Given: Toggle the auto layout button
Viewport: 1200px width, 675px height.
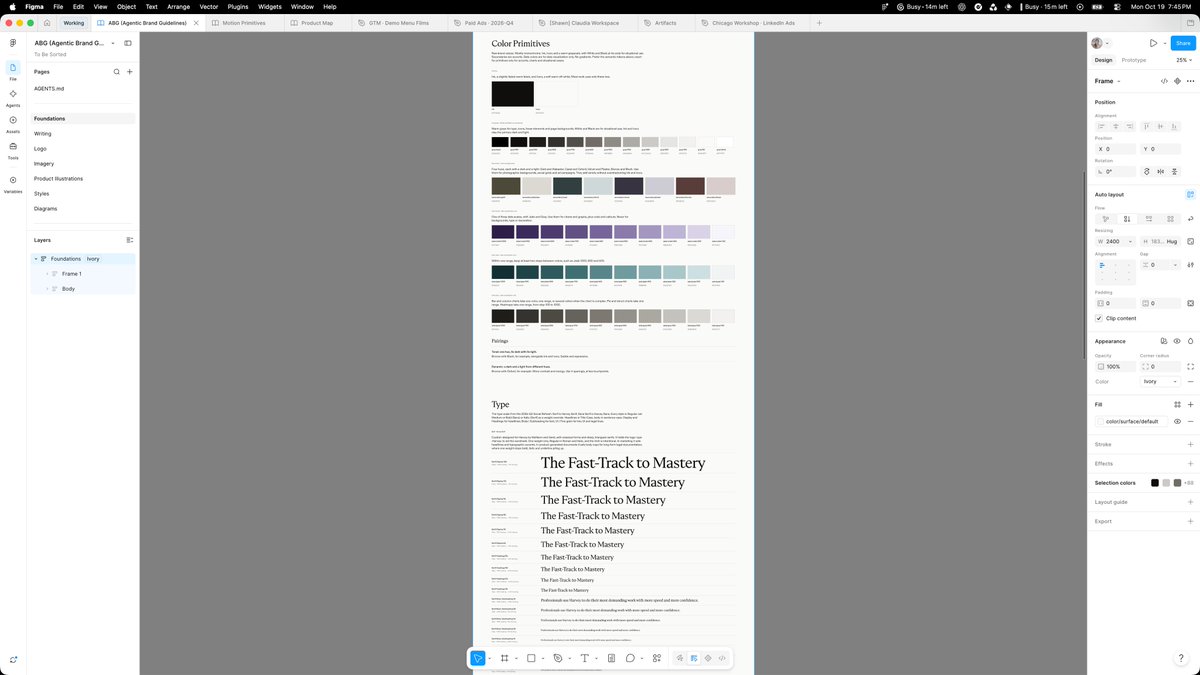Looking at the screenshot, I should (1190, 194).
